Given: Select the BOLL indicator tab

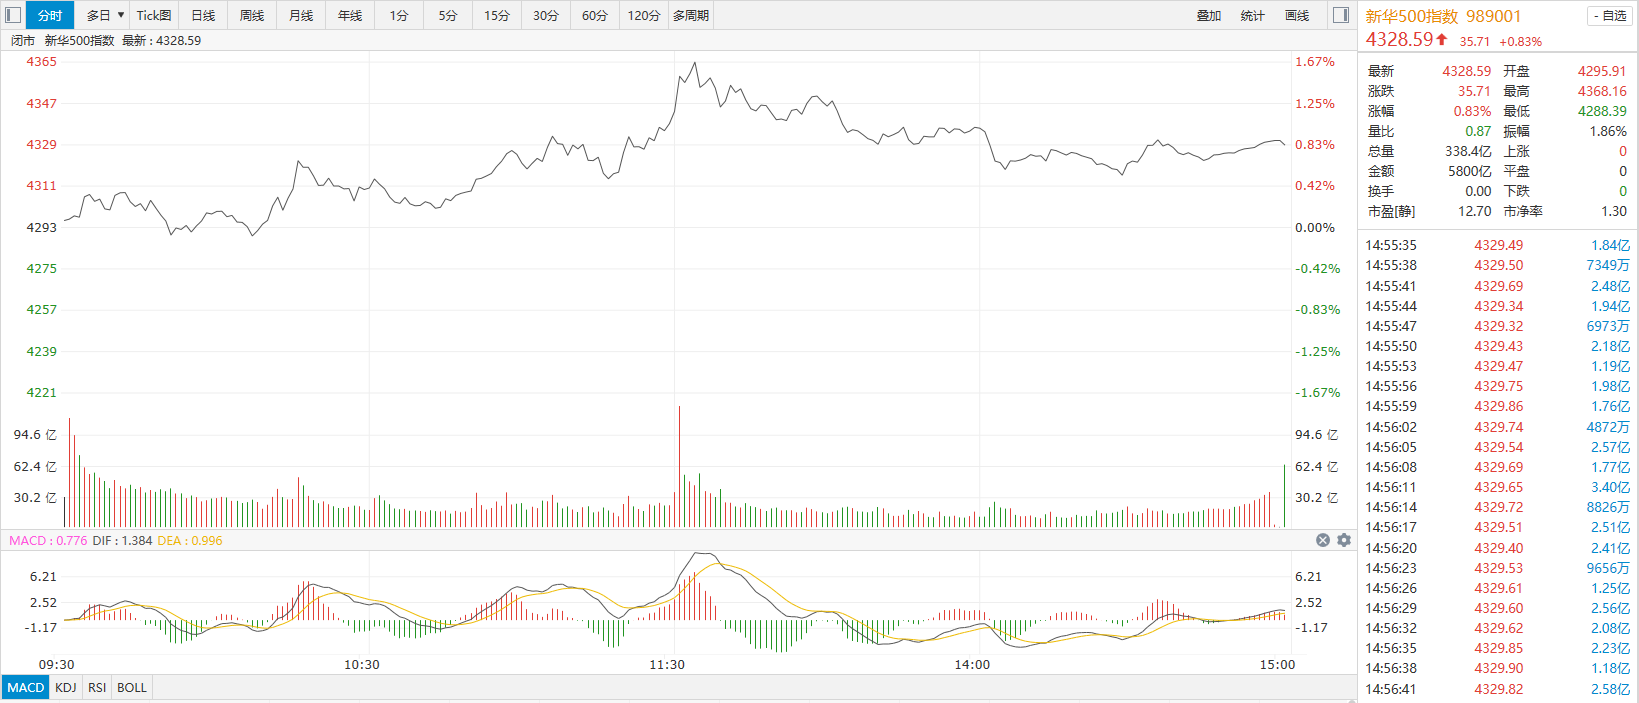Looking at the screenshot, I should [132, 688].
